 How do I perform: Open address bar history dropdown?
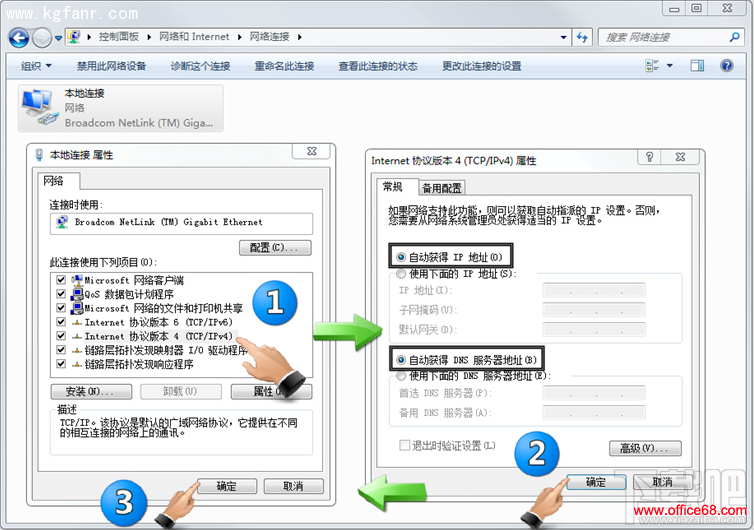click(564, 37)
